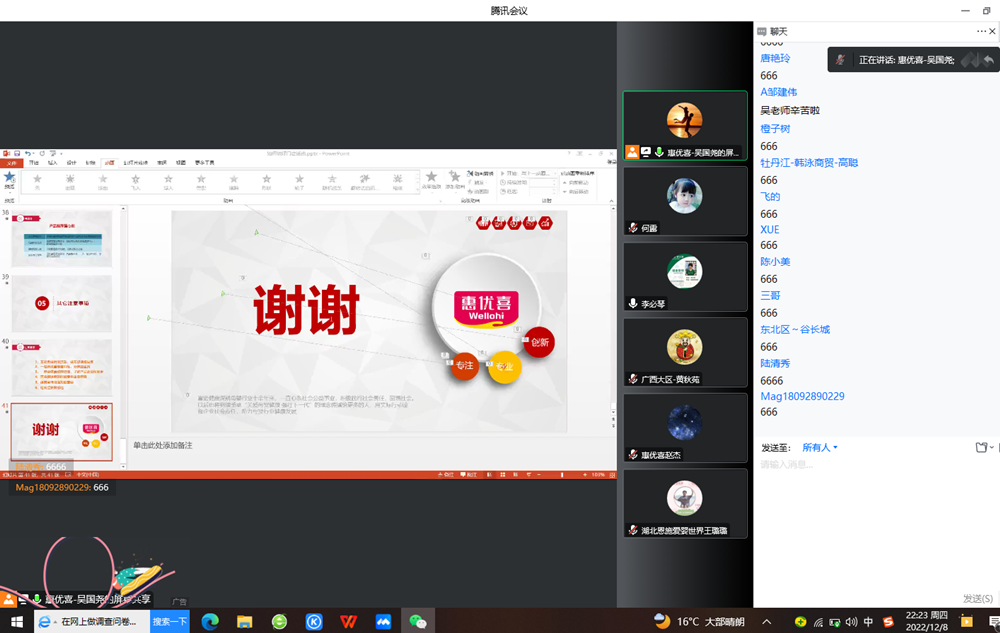Screen dimensions: 1000x633
Task: Click the WeChat icon on the taskbar
Action: (417, 619)
